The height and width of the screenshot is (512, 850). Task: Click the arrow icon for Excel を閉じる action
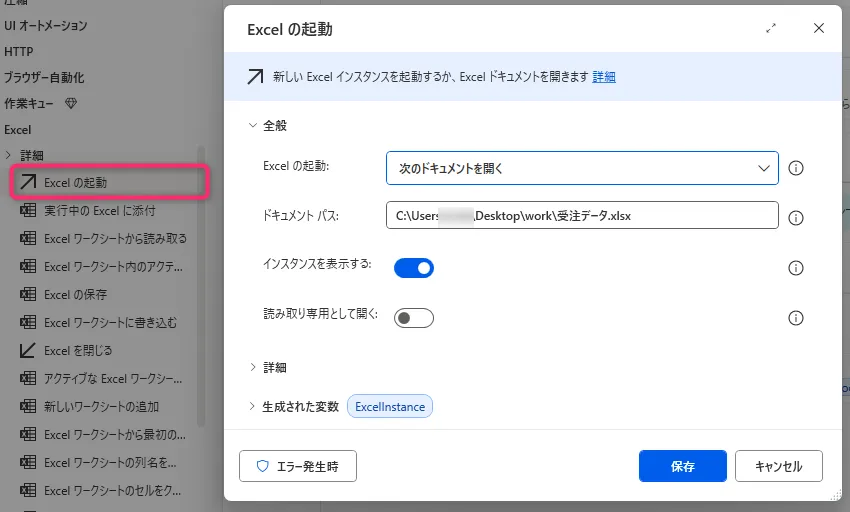pyautogui.click(x=28, y=351)
